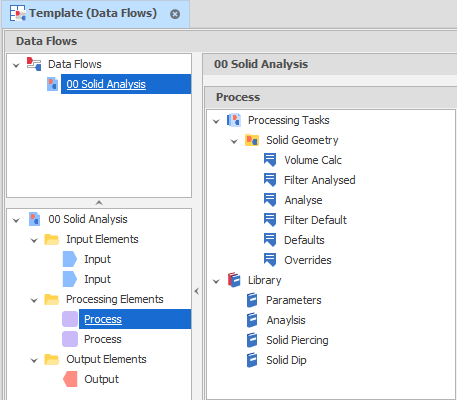Click the purple icon of the second Process
Screen dimensions: 457x401
(x=70, y=339)
